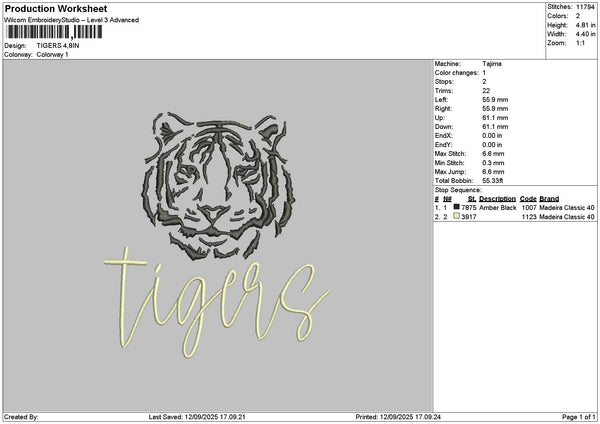Click the Code column header
Screen dimensions: 600x424
(528, 199)
